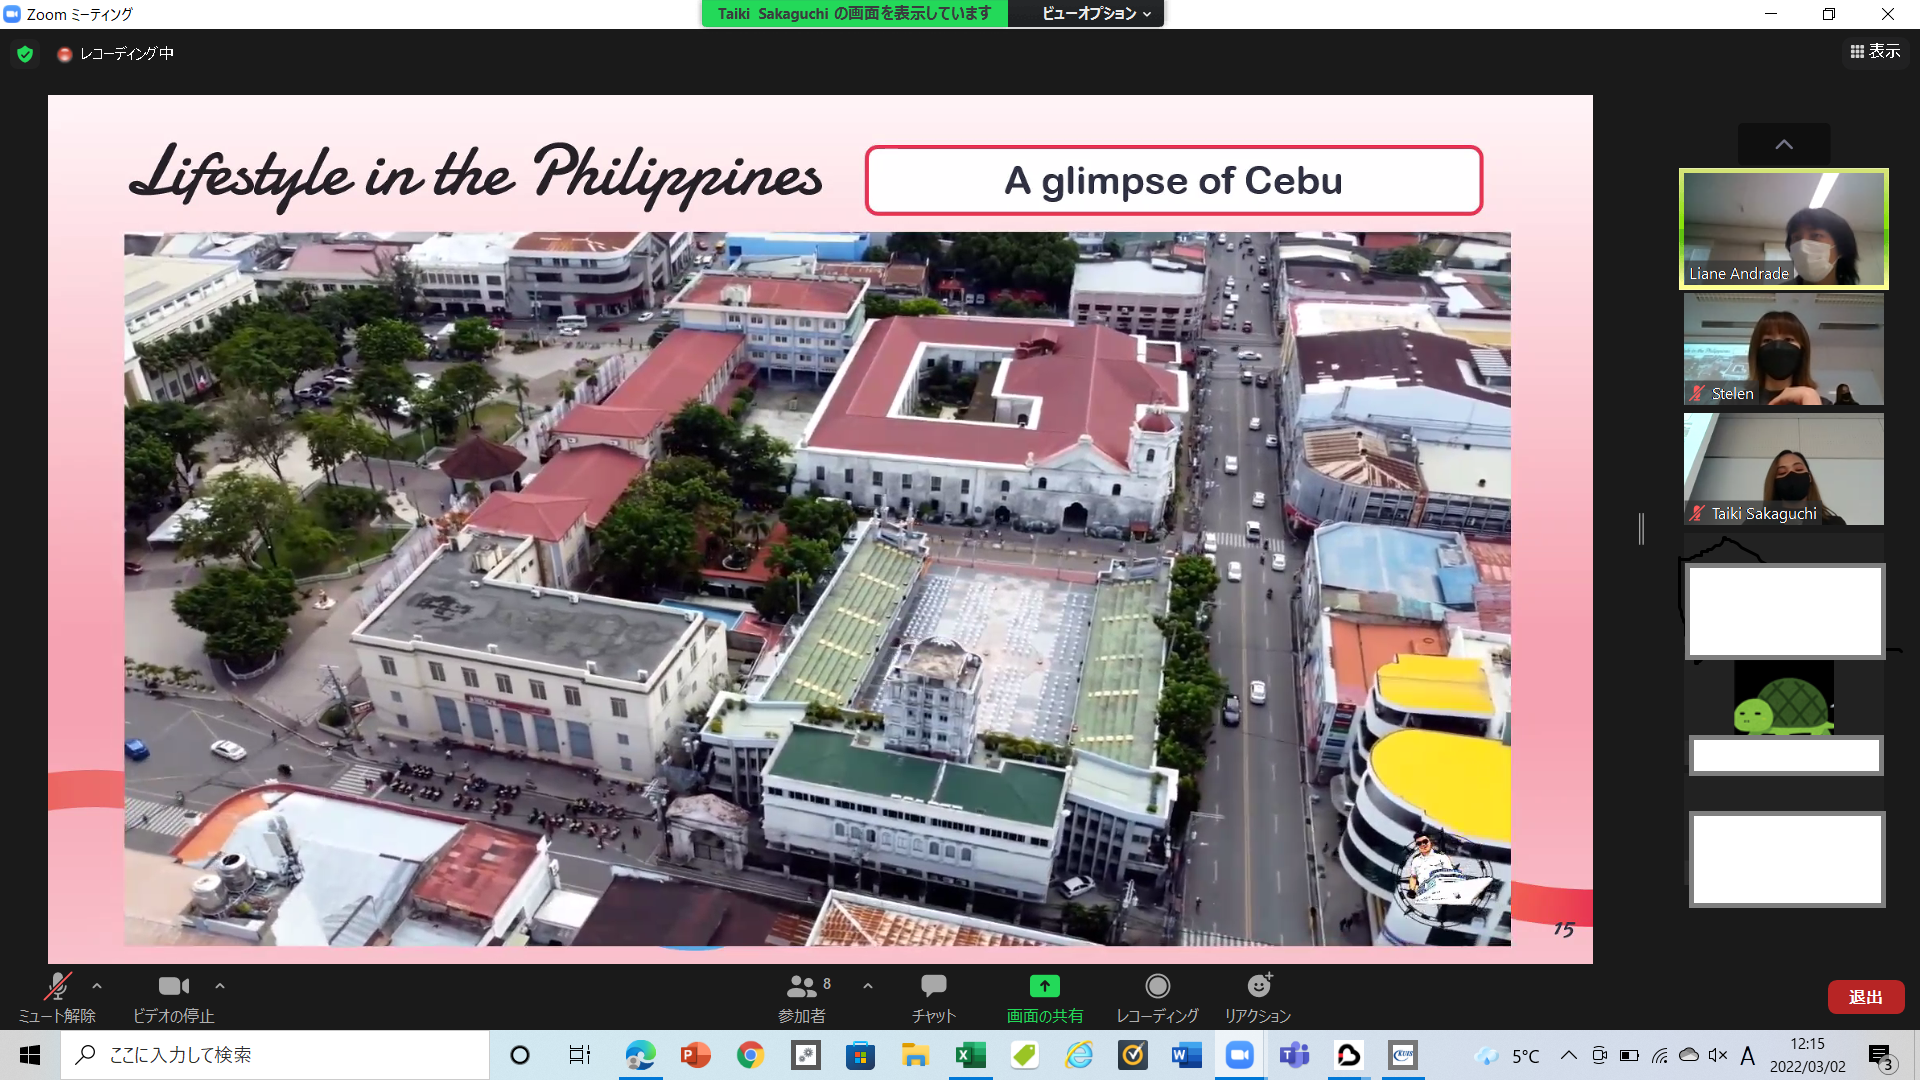Select Liane Andrade's video thumbnail
Viewport: 1920px width, 1080px height.
1784,229
